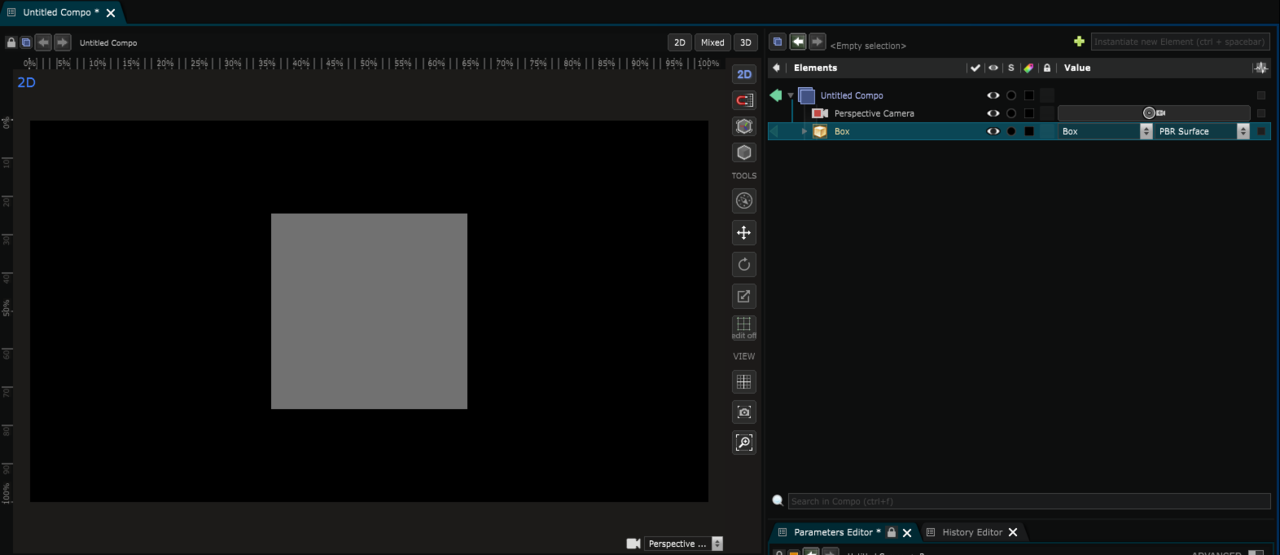Focus the Instantiate new Element field
1280x555 pixels.
1181,42
